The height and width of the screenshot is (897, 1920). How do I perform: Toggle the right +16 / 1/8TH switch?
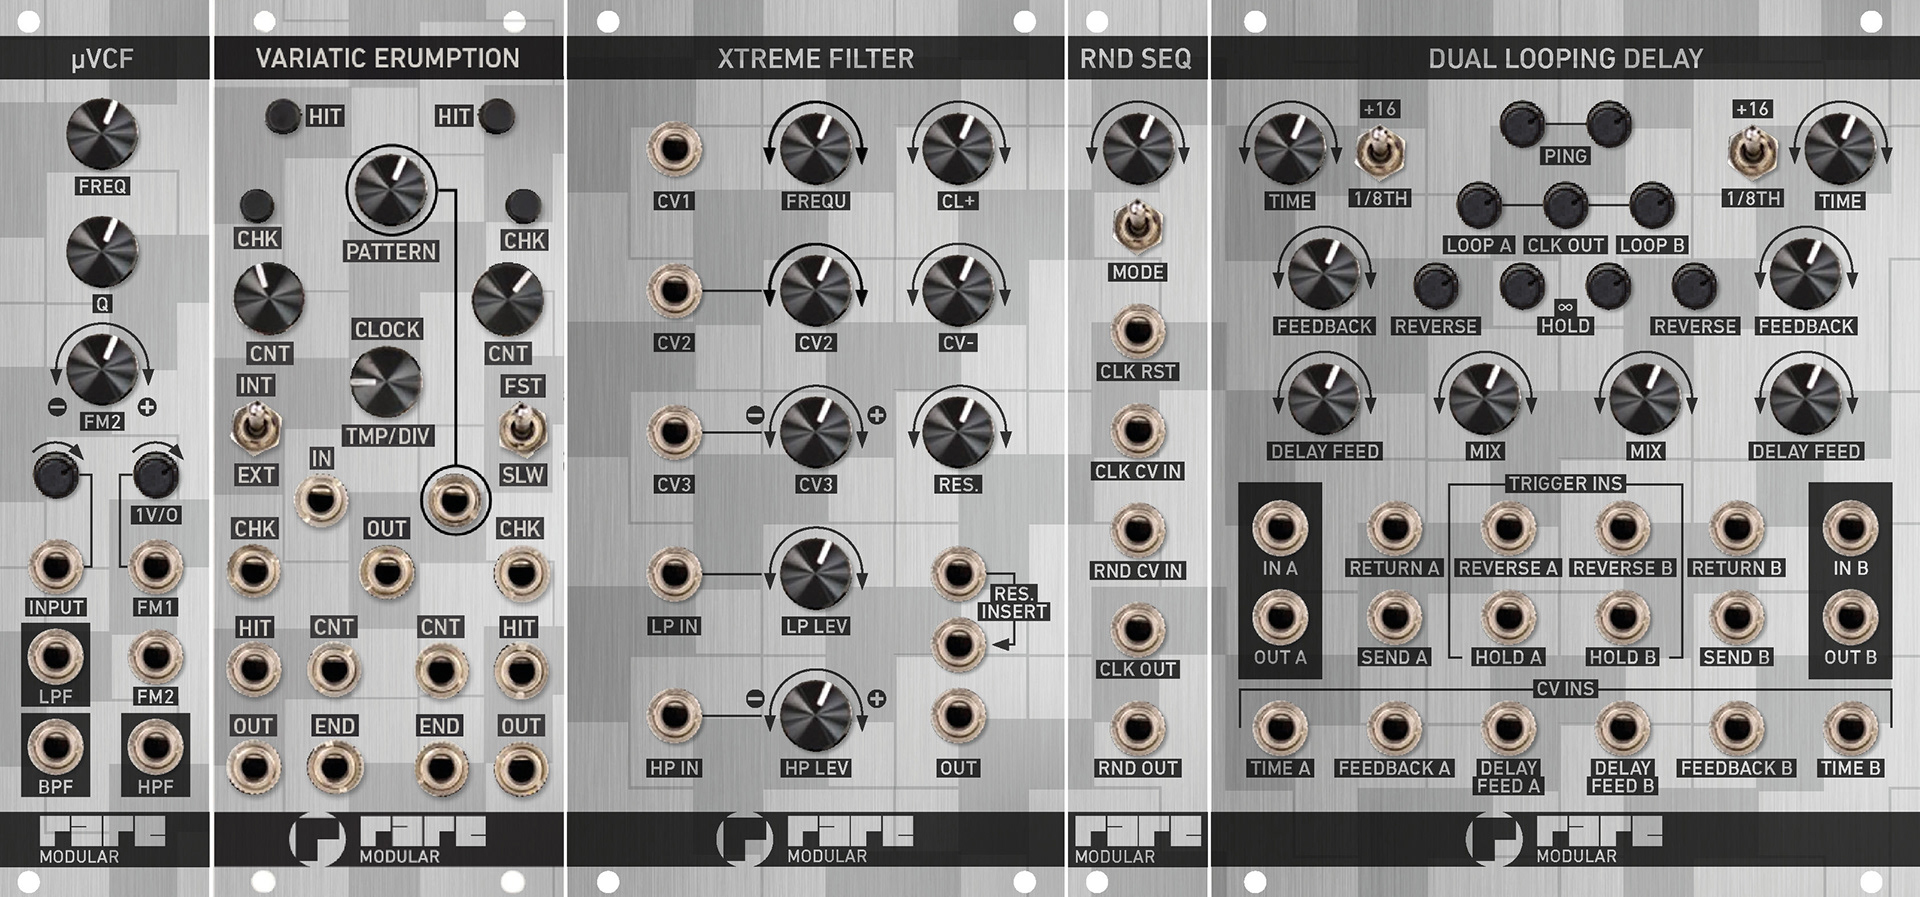tap(1752, 152)
